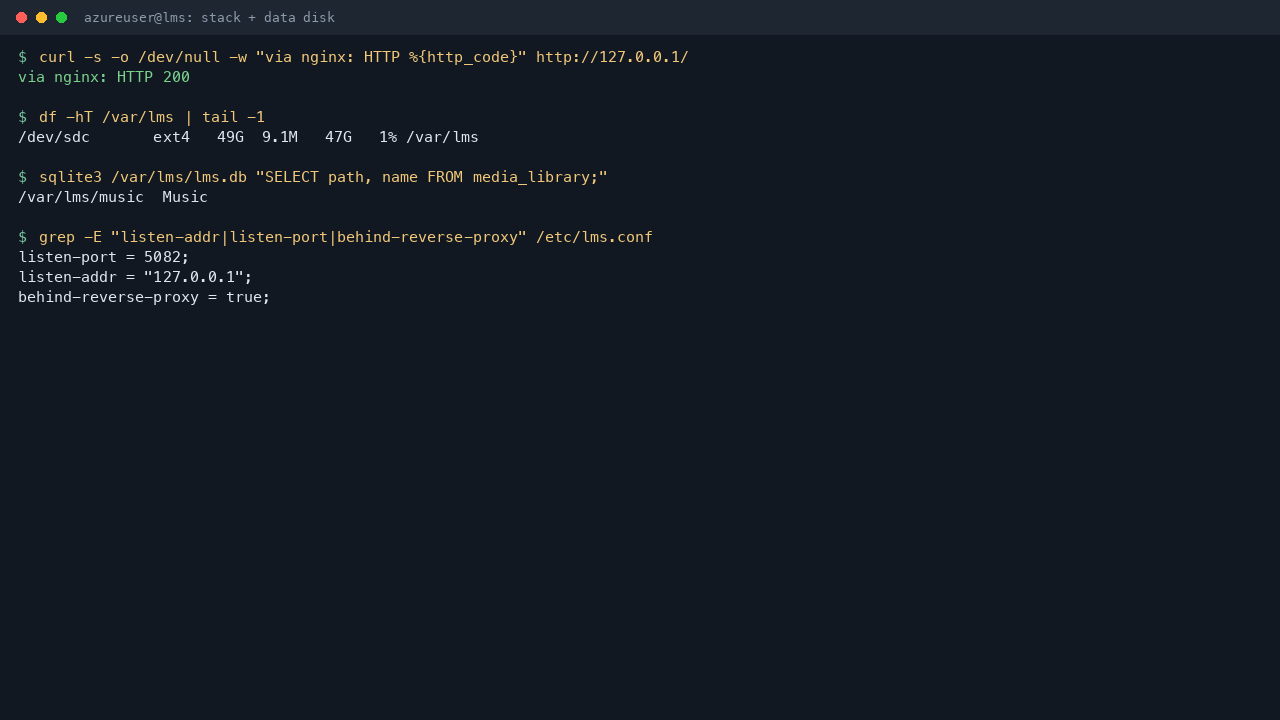Click the sqlite3 SELECT command line
Viewport: 1280px width, 720px height.
[x=313, y=177]
